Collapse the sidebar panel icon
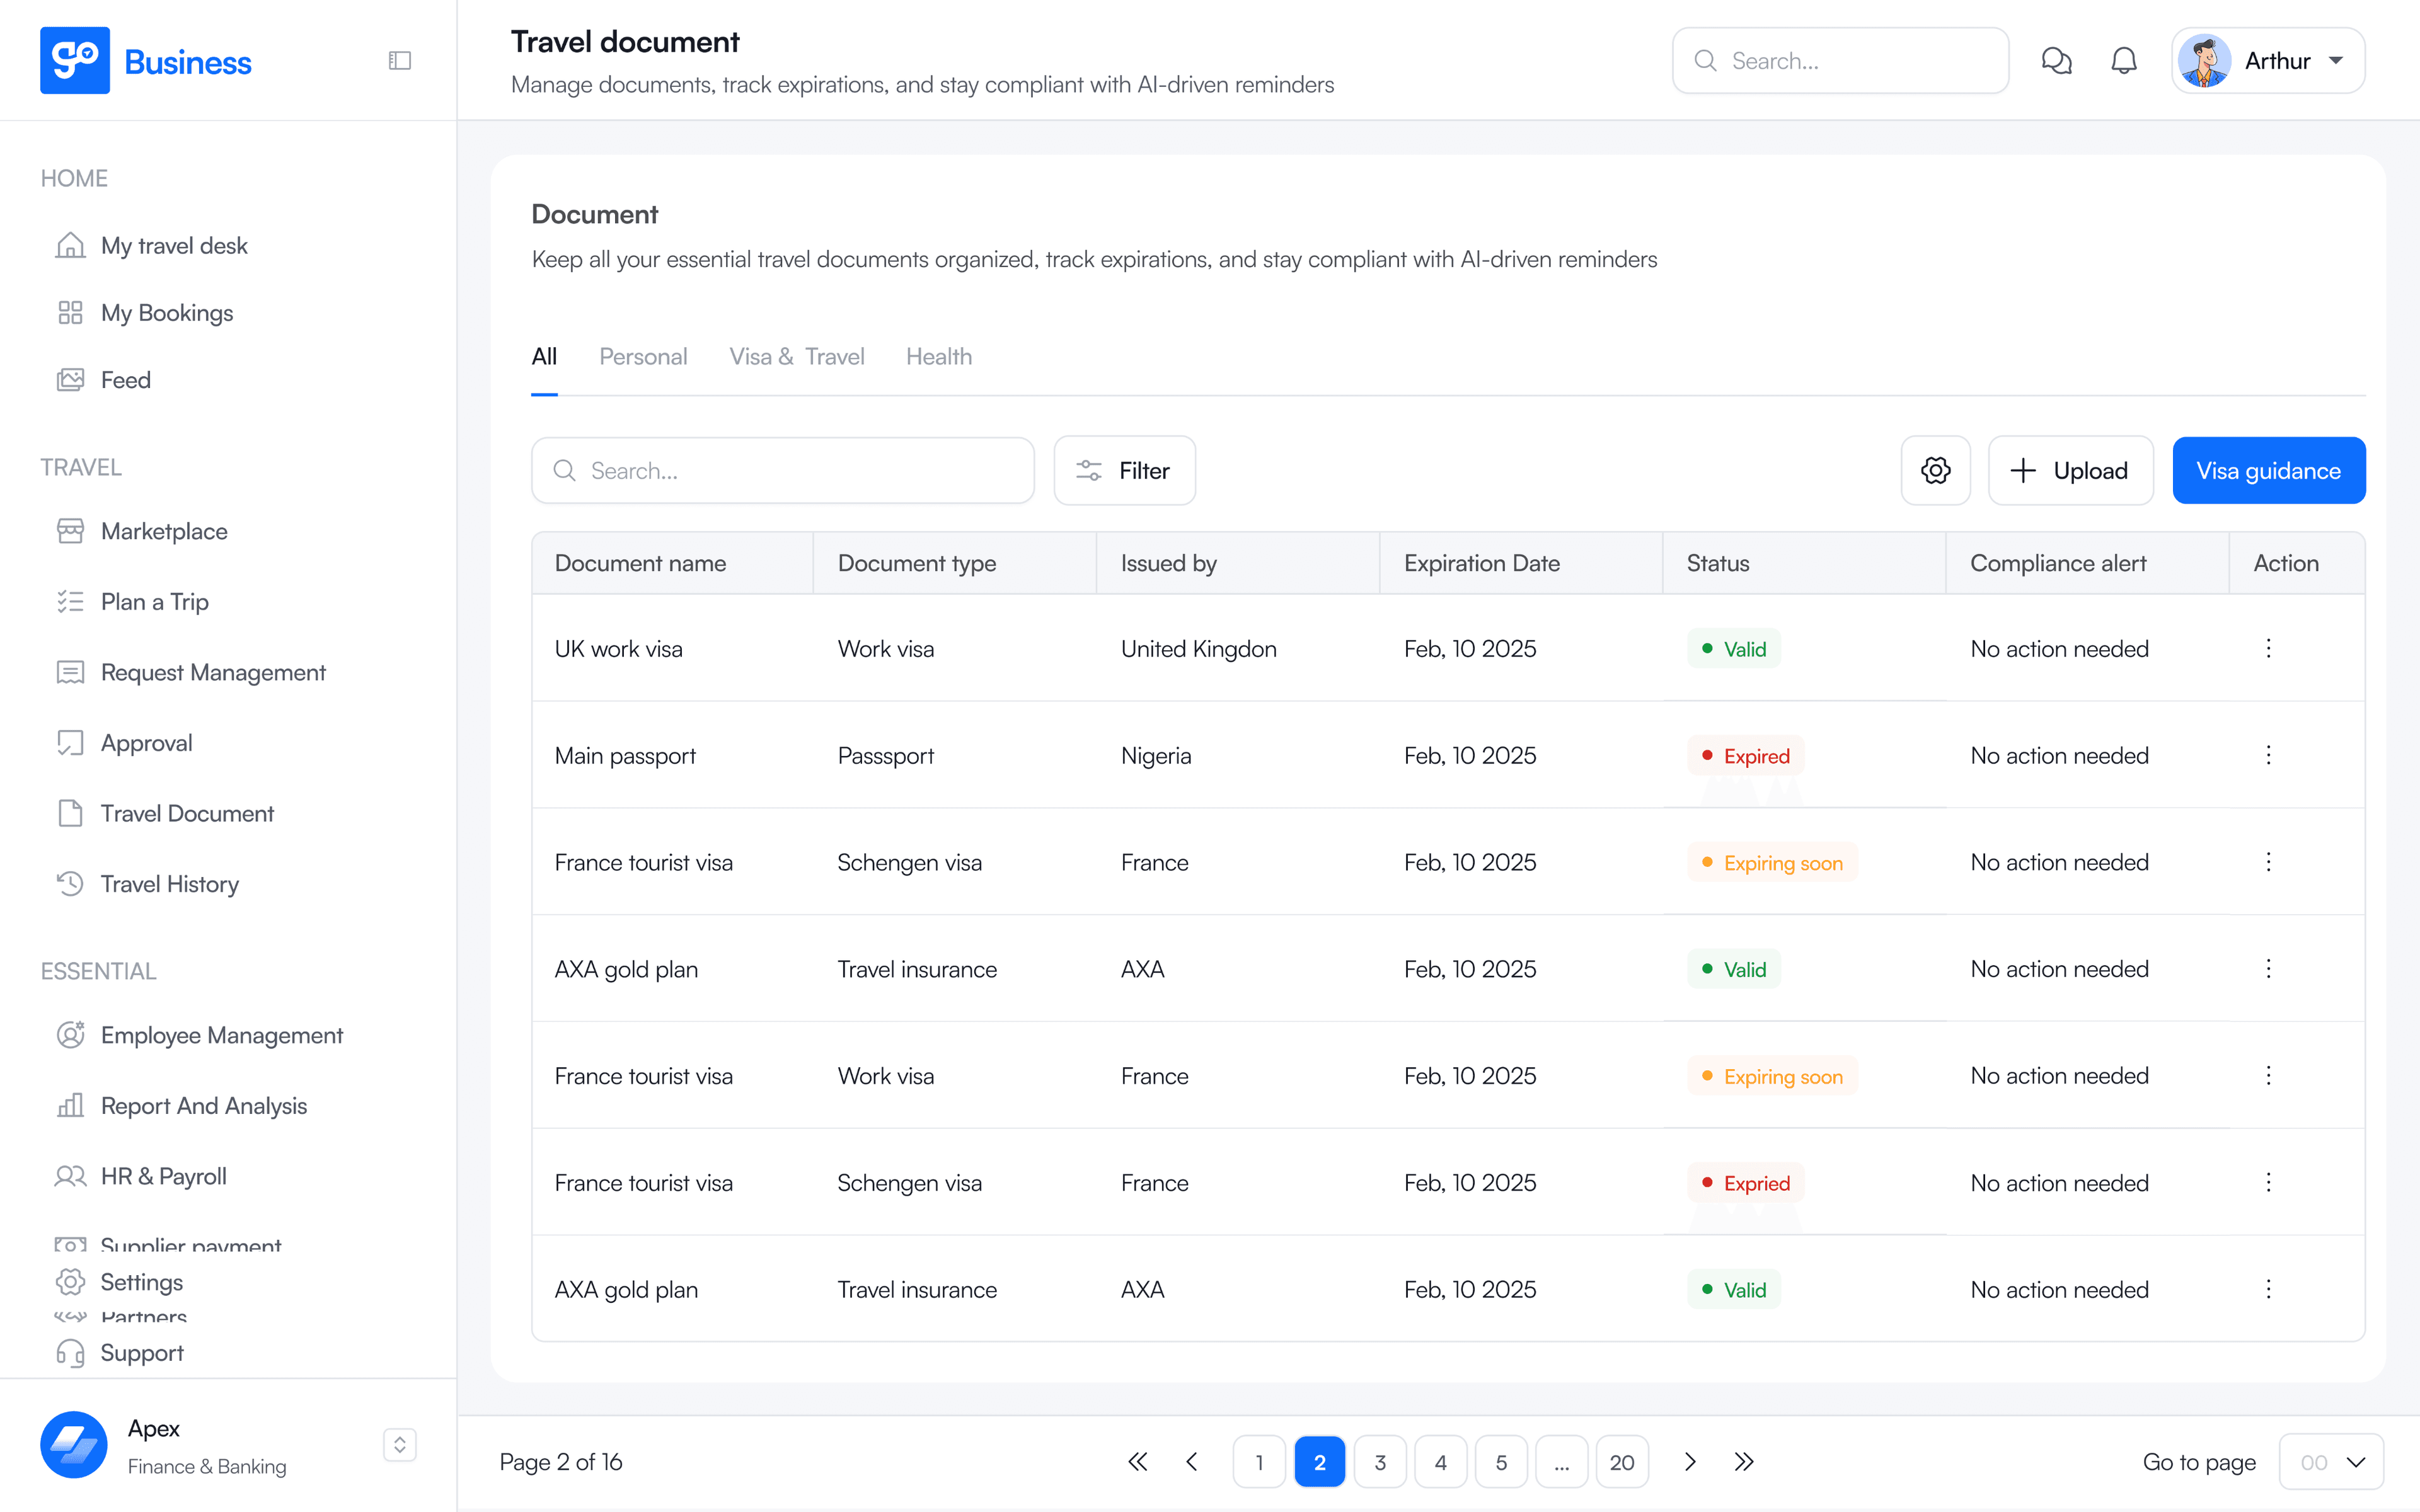 click(400, 61)
